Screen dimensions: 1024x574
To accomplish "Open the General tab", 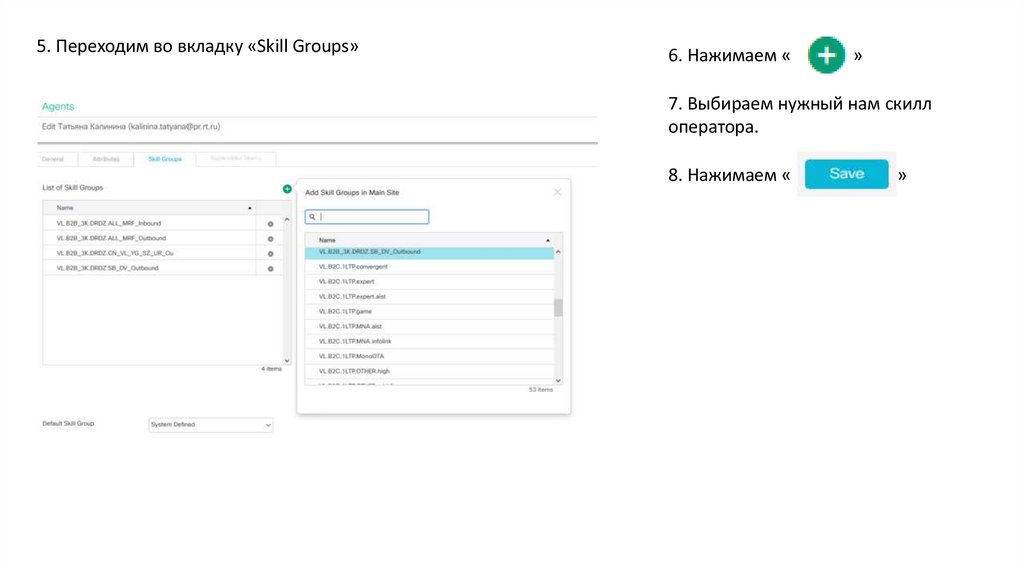I will pos(53,159).
